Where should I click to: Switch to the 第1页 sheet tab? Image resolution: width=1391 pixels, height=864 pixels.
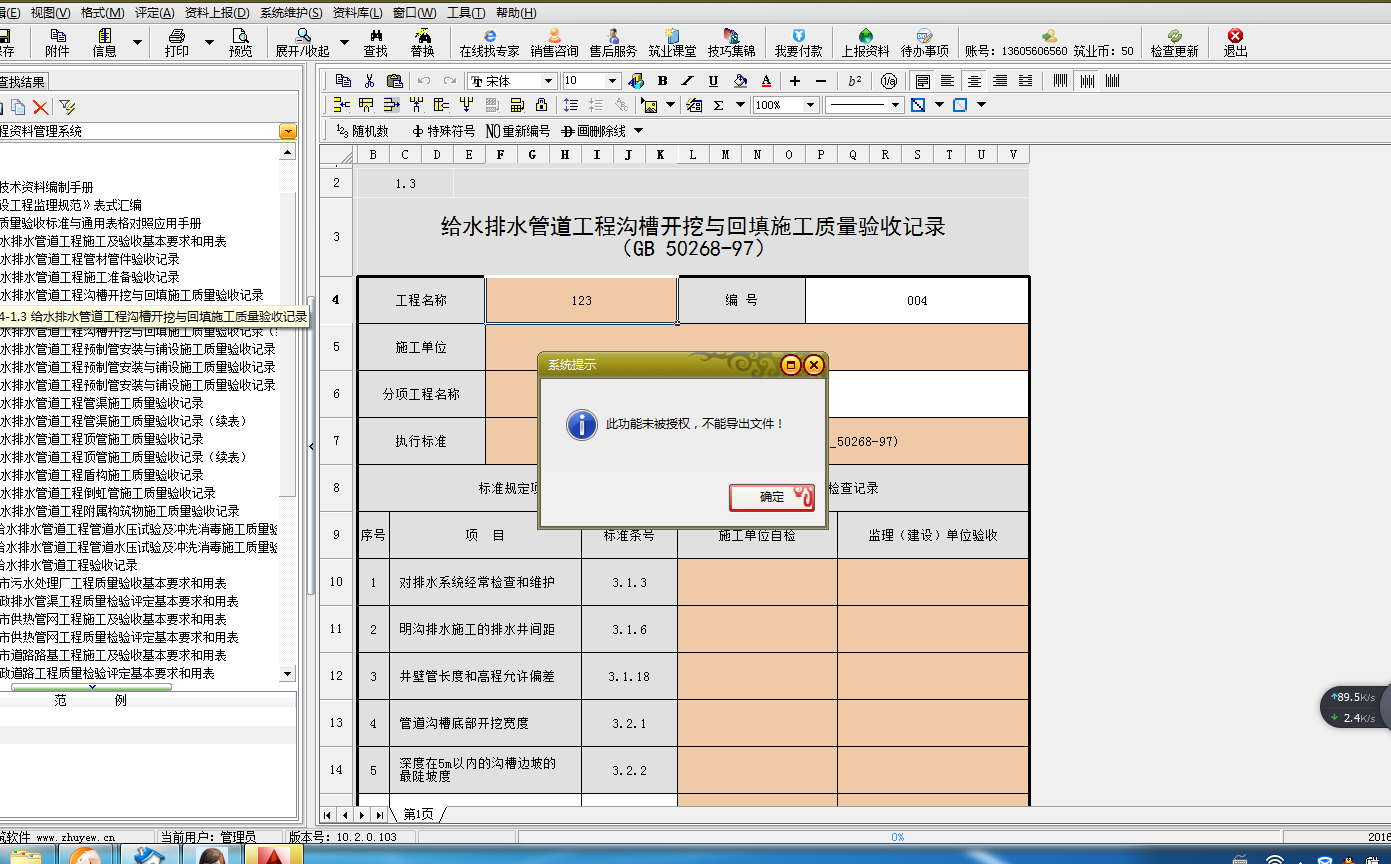[x=418, y=814]
